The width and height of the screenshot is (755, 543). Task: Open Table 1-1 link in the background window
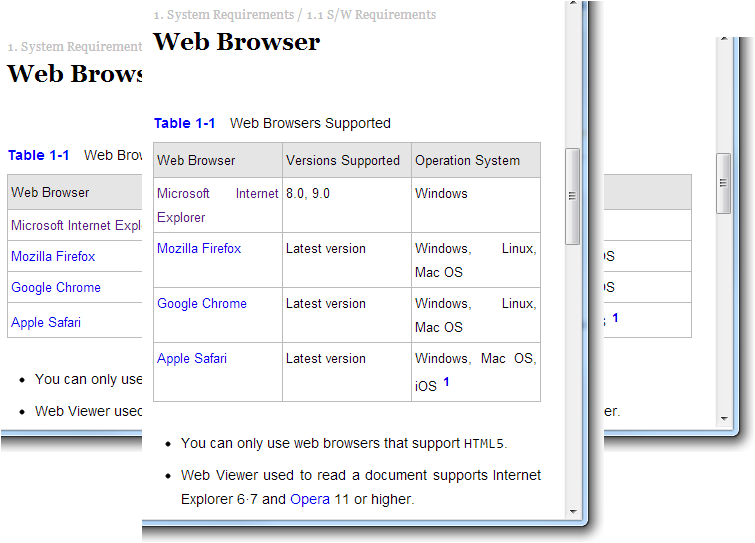tap(39, 155)
